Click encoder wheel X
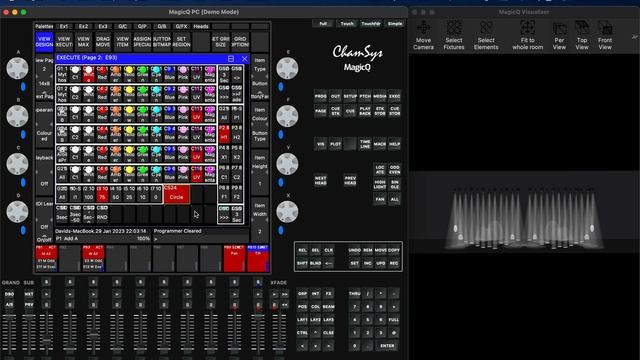This screenshot has width=640, height=360. (287, 212)
